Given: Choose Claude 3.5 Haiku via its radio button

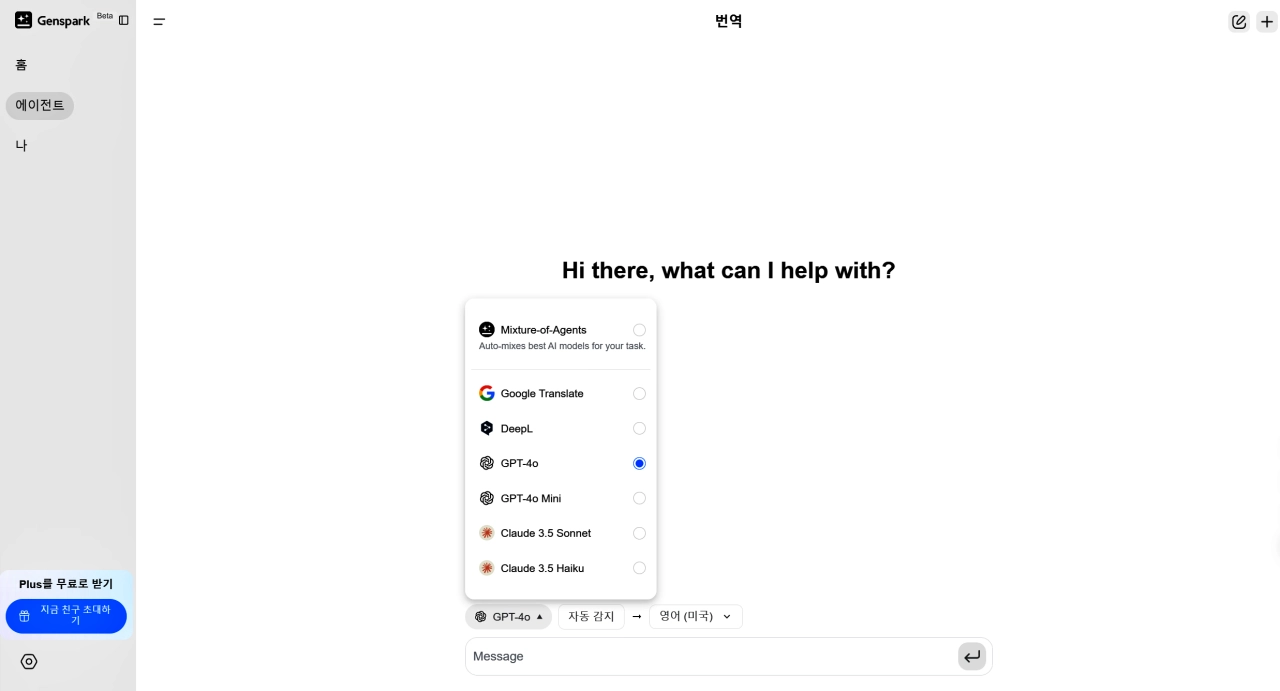Looking at the screenshot, I should click(x=639, y=568).
